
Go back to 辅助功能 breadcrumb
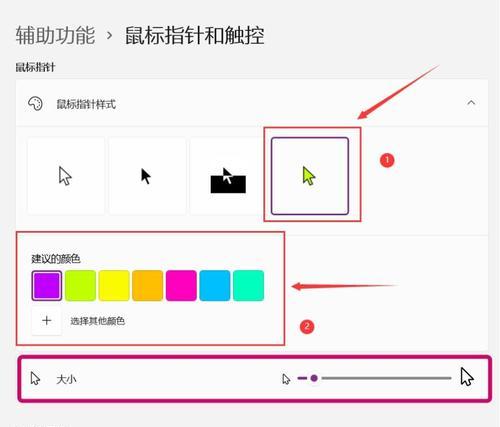point(55,35)
